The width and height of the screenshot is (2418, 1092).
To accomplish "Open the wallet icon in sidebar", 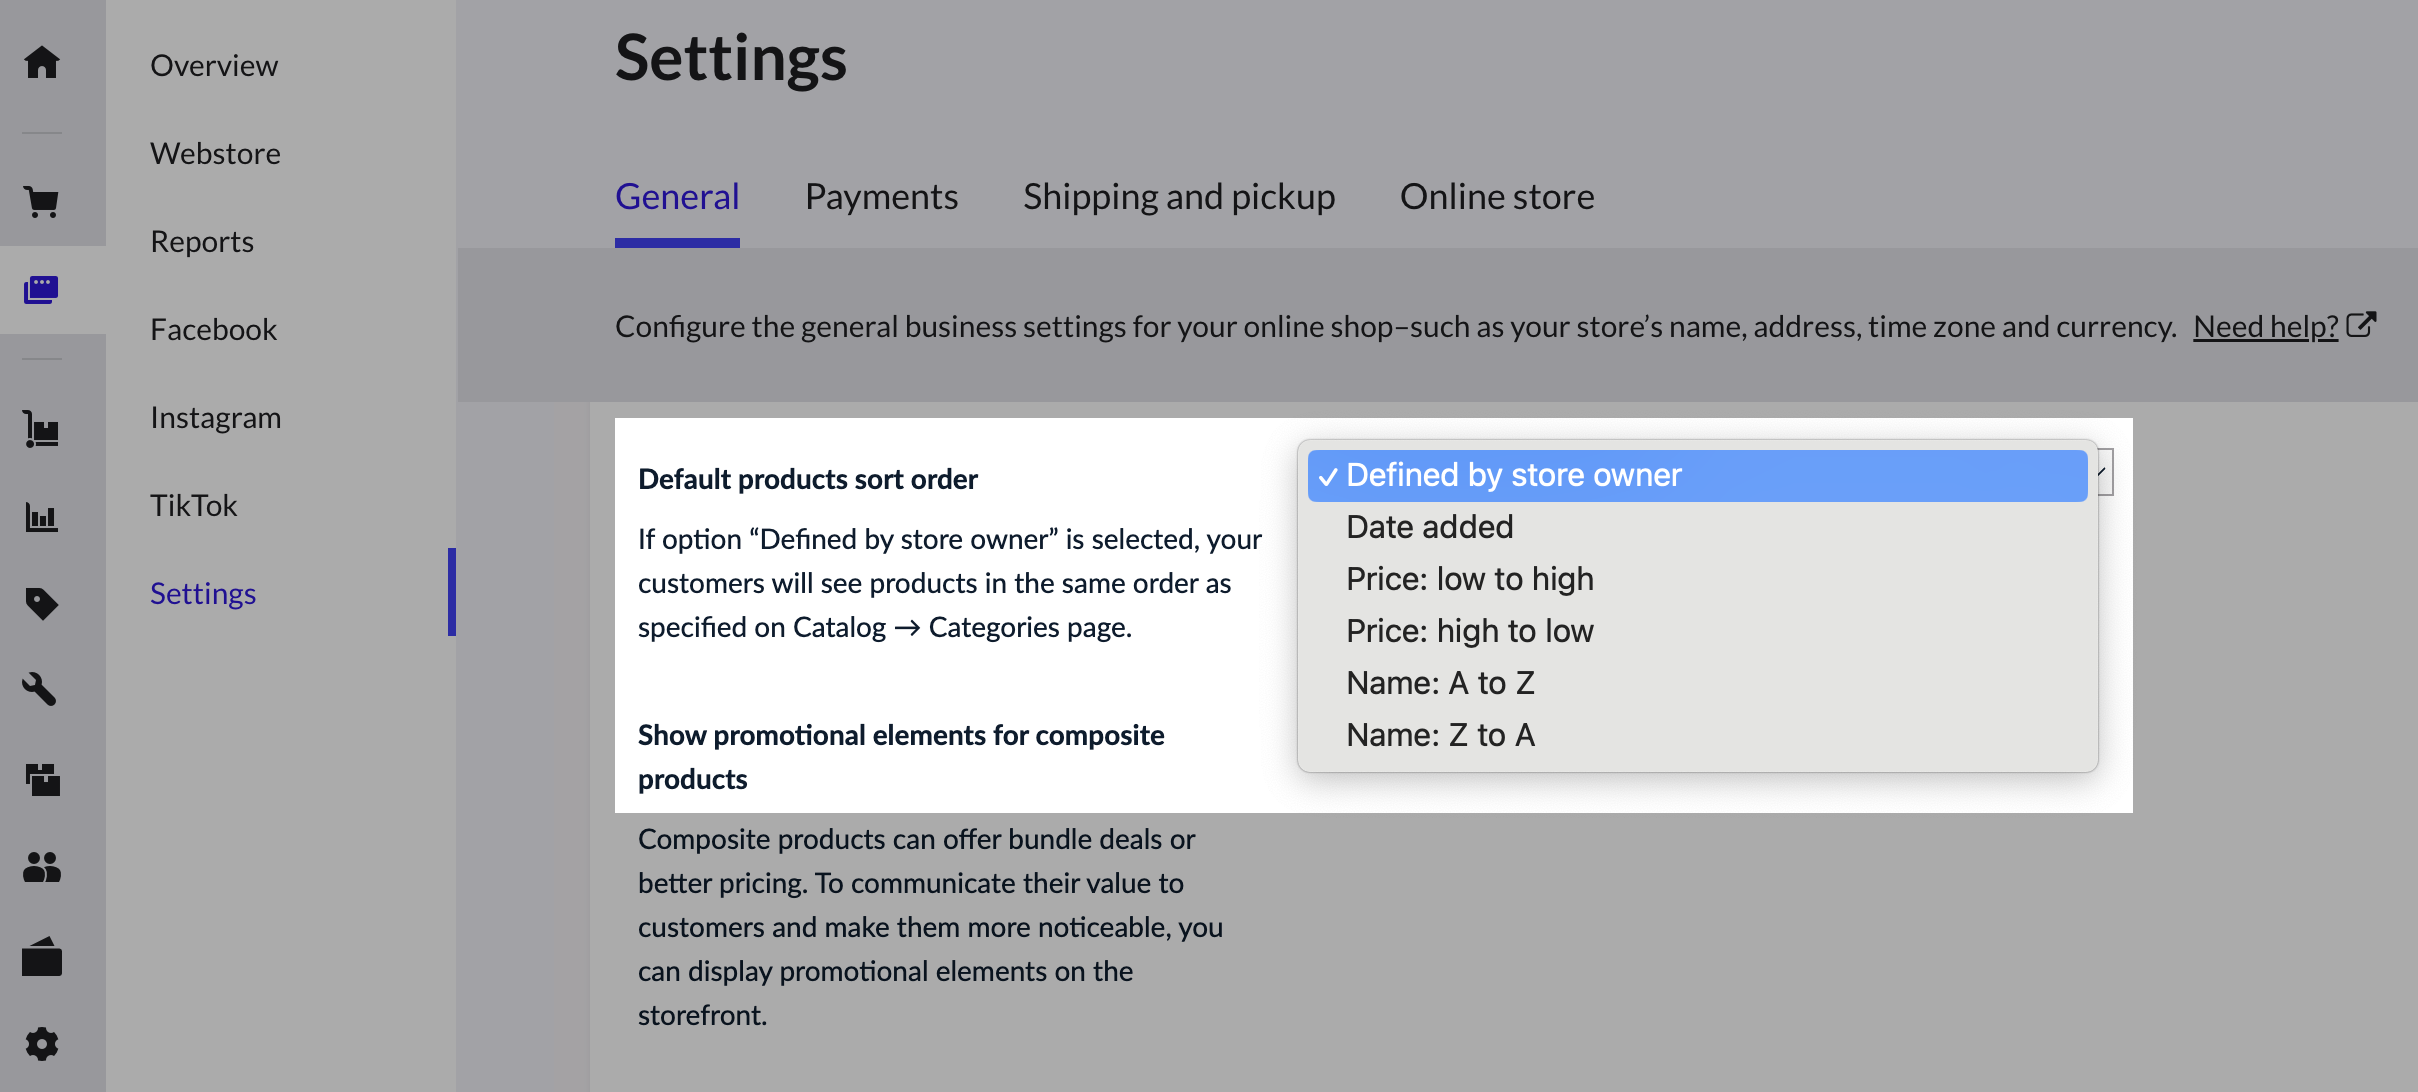I will tap(42, 956).
